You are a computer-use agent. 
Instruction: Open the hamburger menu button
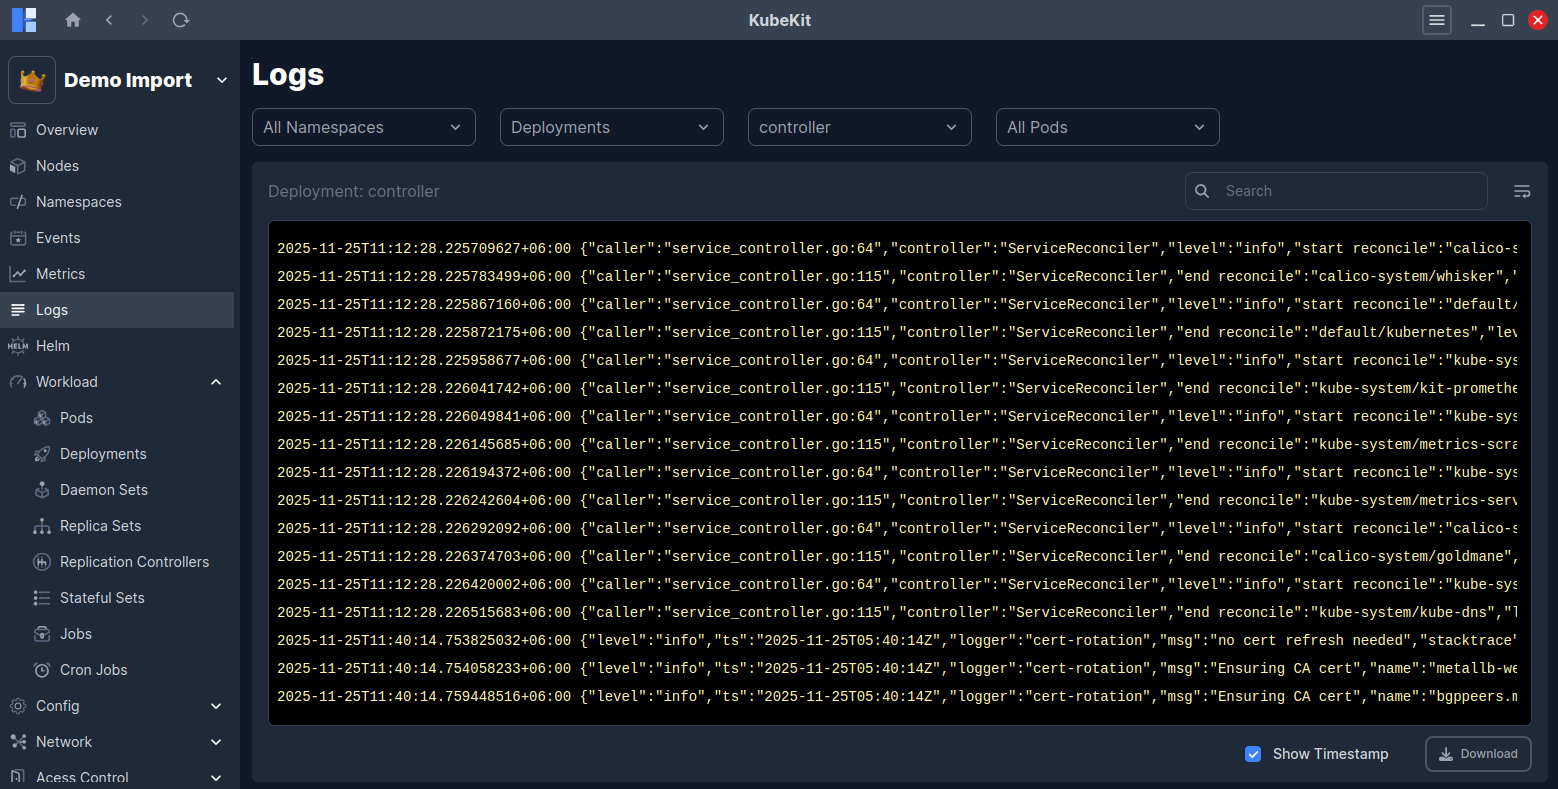(x=1437, y=20)
